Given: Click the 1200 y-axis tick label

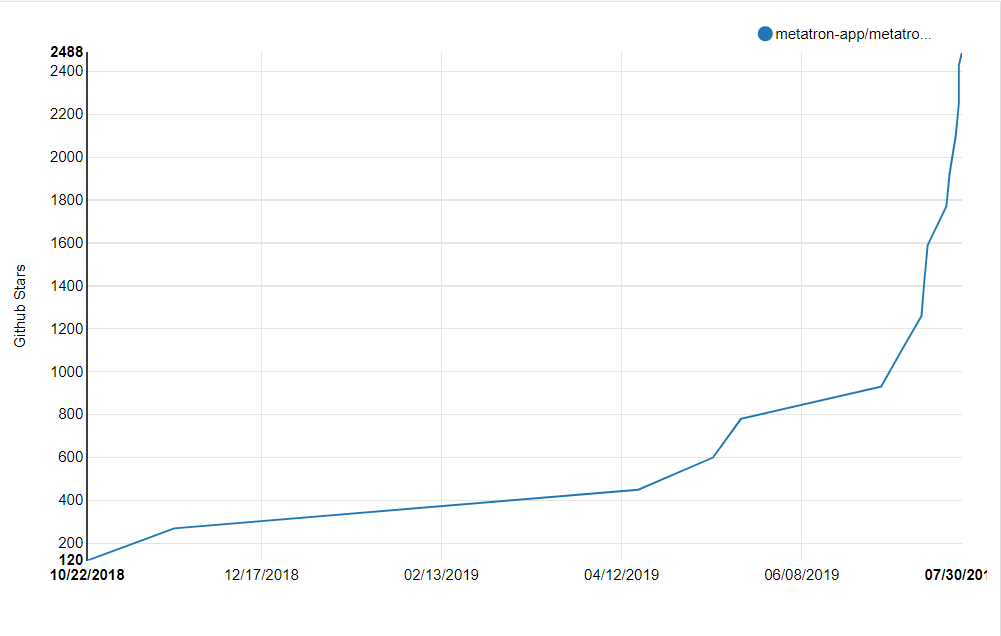Looking at the screenshot, I should (66, 329).
